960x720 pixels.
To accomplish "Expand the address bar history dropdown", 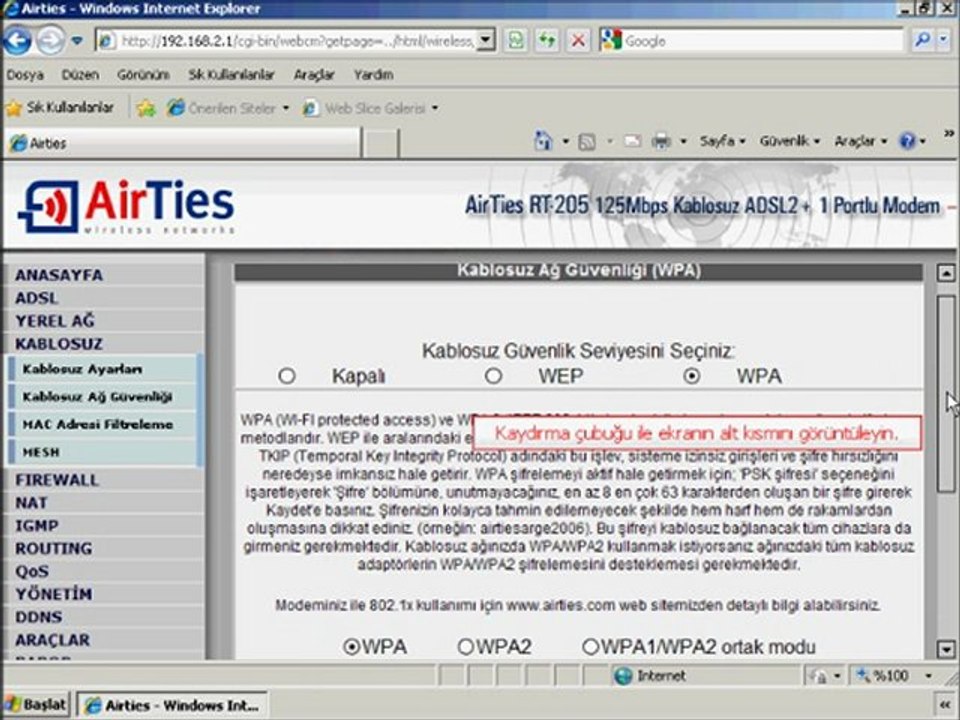I will (486, 41).
